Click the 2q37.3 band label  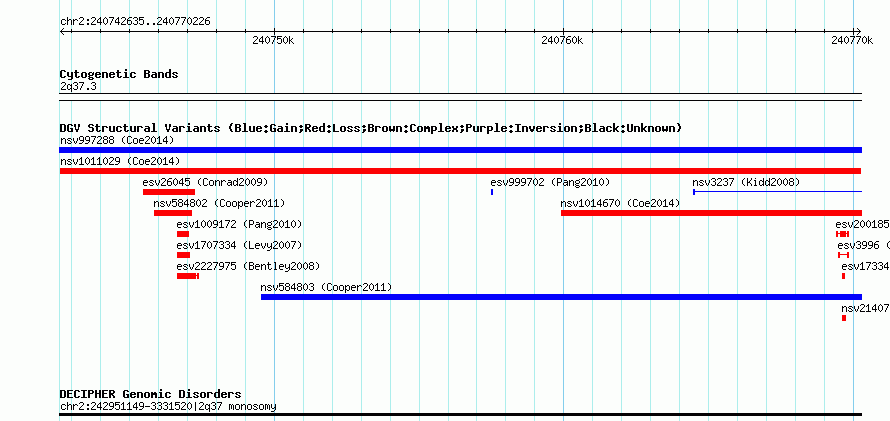(78, 86)
